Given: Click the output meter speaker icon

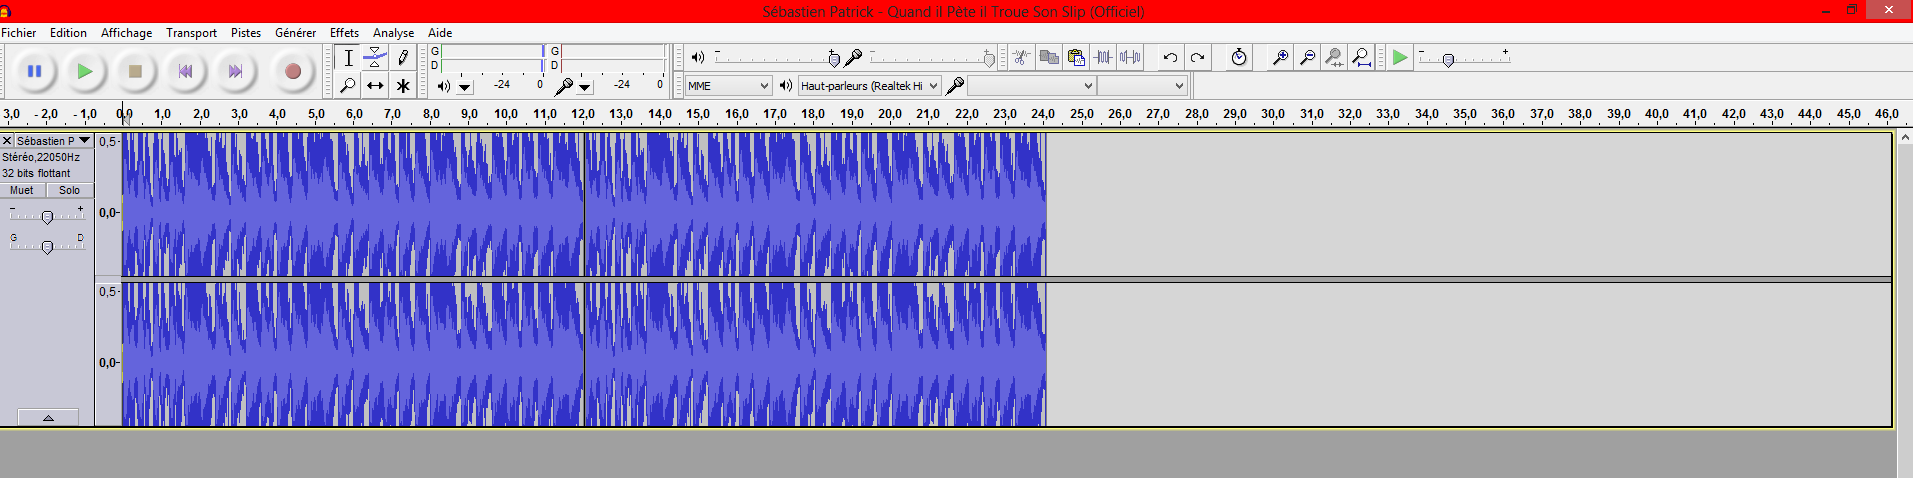Looking at the screenshot, I should (x=444, y=86).
